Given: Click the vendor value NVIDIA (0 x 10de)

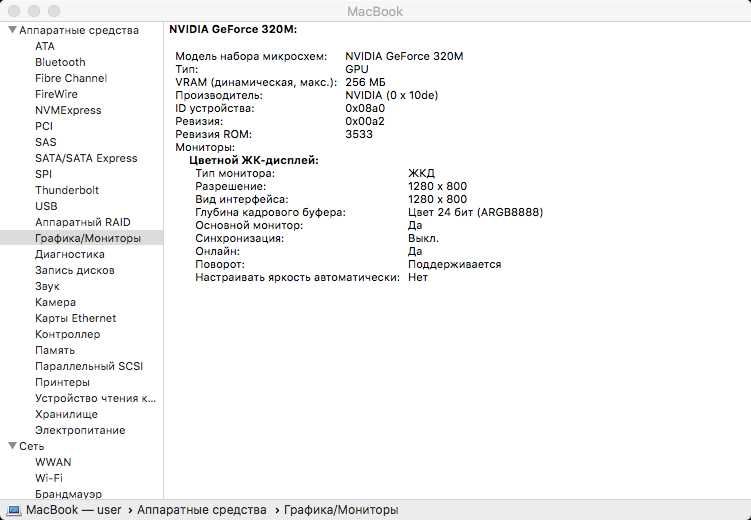Looking at the screenshot, I should click(392, 95).
